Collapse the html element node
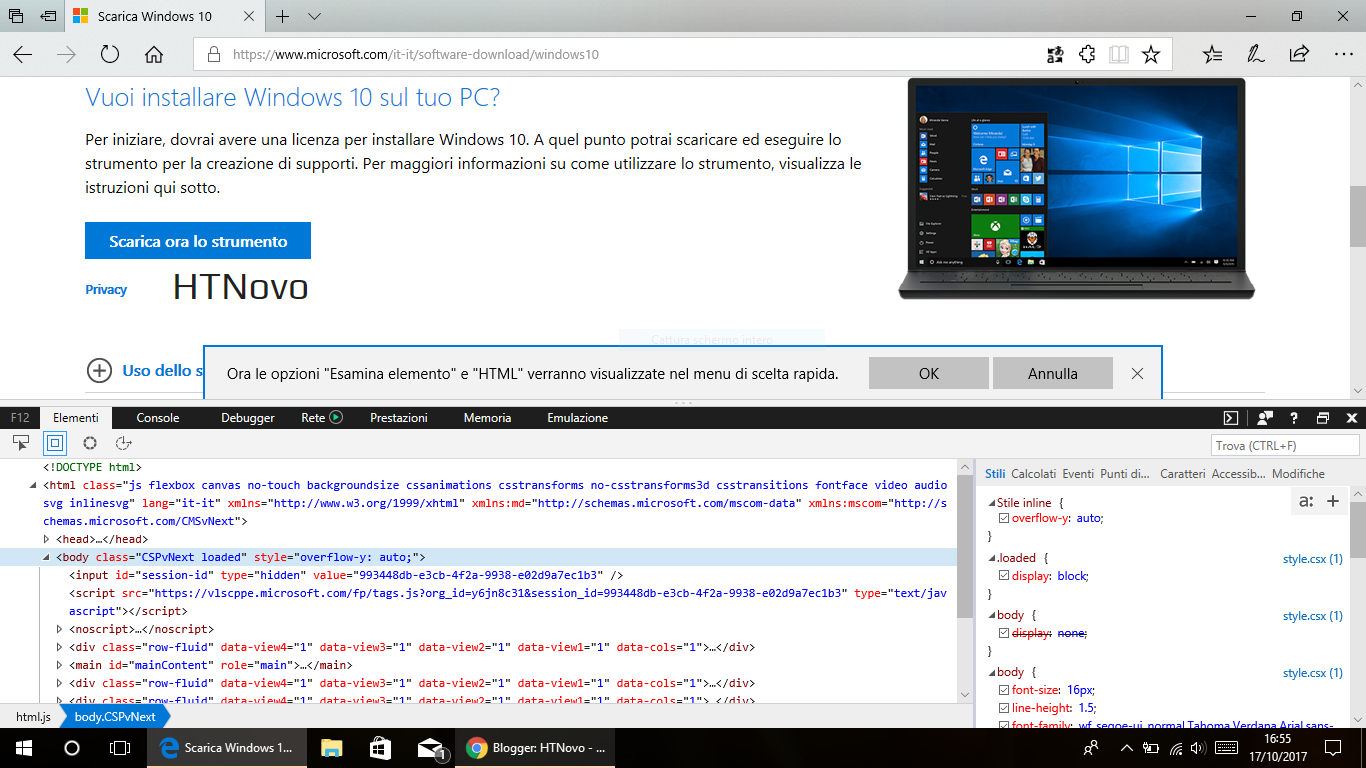This screenshot has width=1366, height=768. click(x=32, y=485)
